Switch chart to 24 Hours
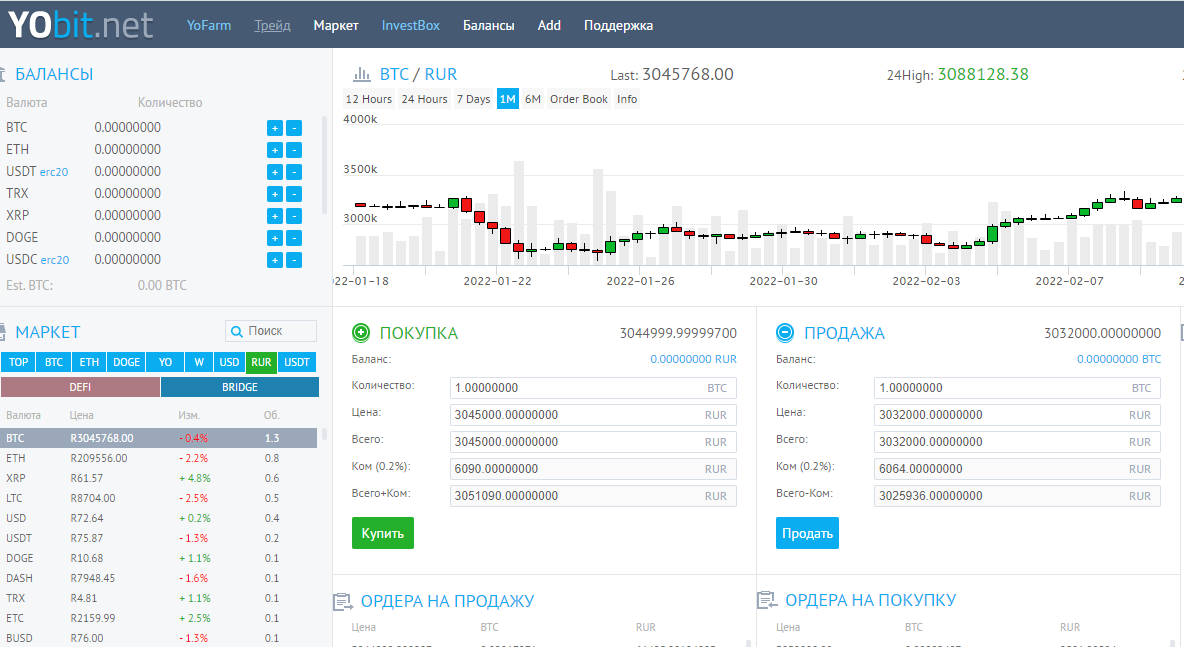This screenshot has width=1184, height=647. pos(424,99)
